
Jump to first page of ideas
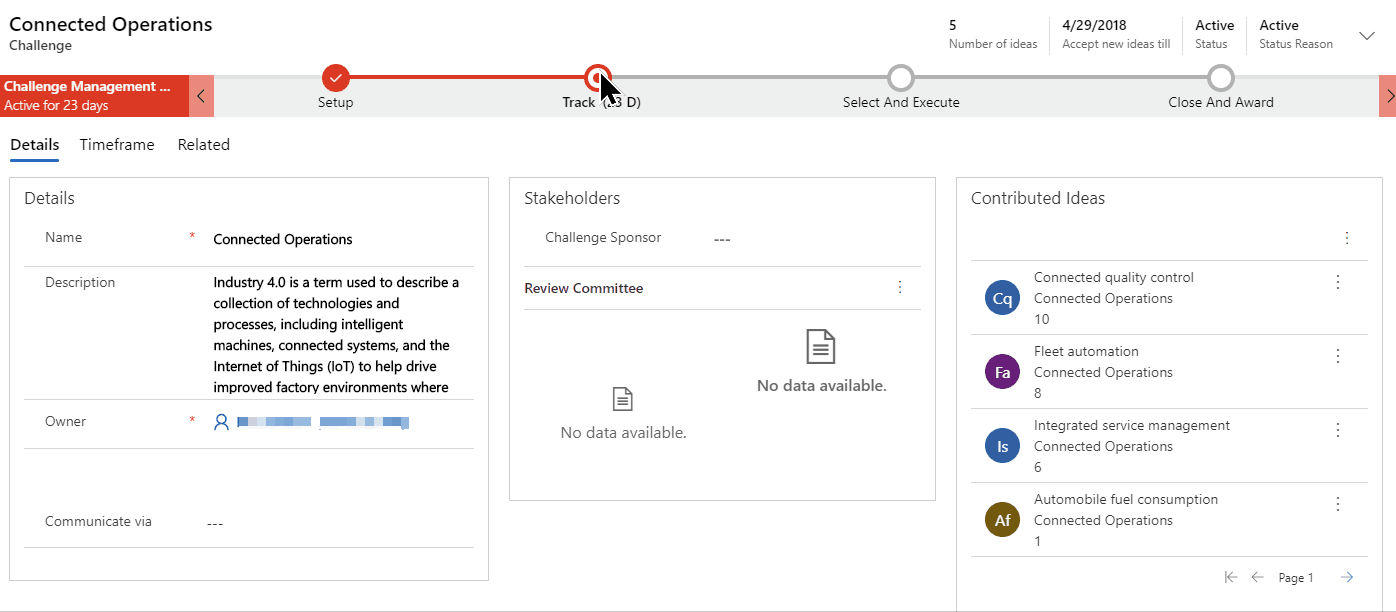click(1231, 577)
